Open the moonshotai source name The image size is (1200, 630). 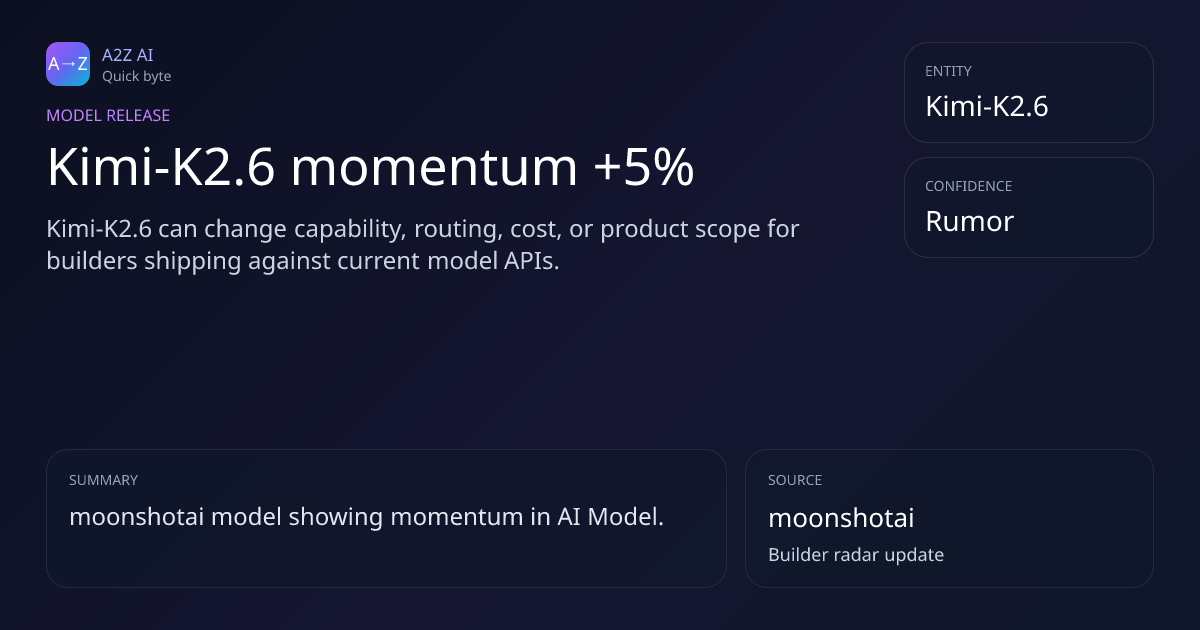pyautogui.click(x=841, y=518)
